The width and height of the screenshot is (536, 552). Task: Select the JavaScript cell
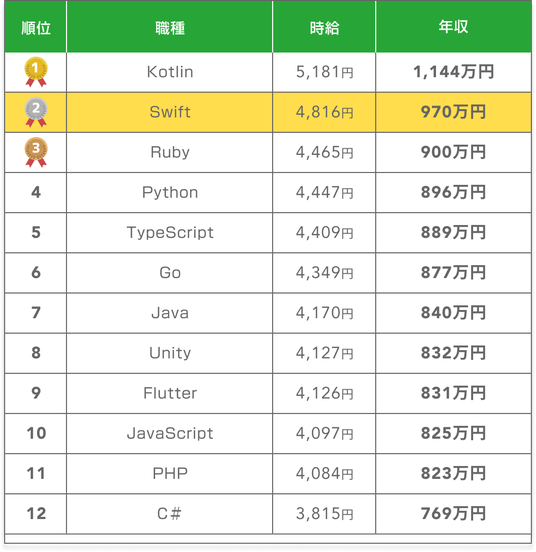tap(170, 433)
